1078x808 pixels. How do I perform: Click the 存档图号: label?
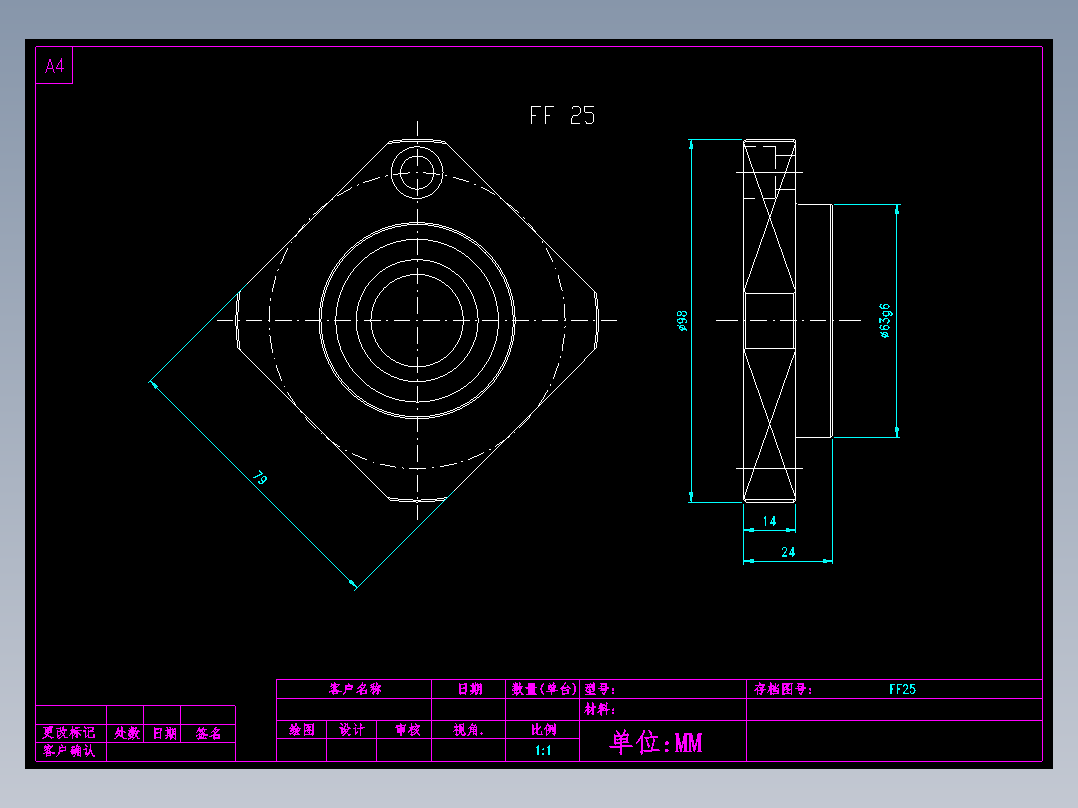pos(782,689)
